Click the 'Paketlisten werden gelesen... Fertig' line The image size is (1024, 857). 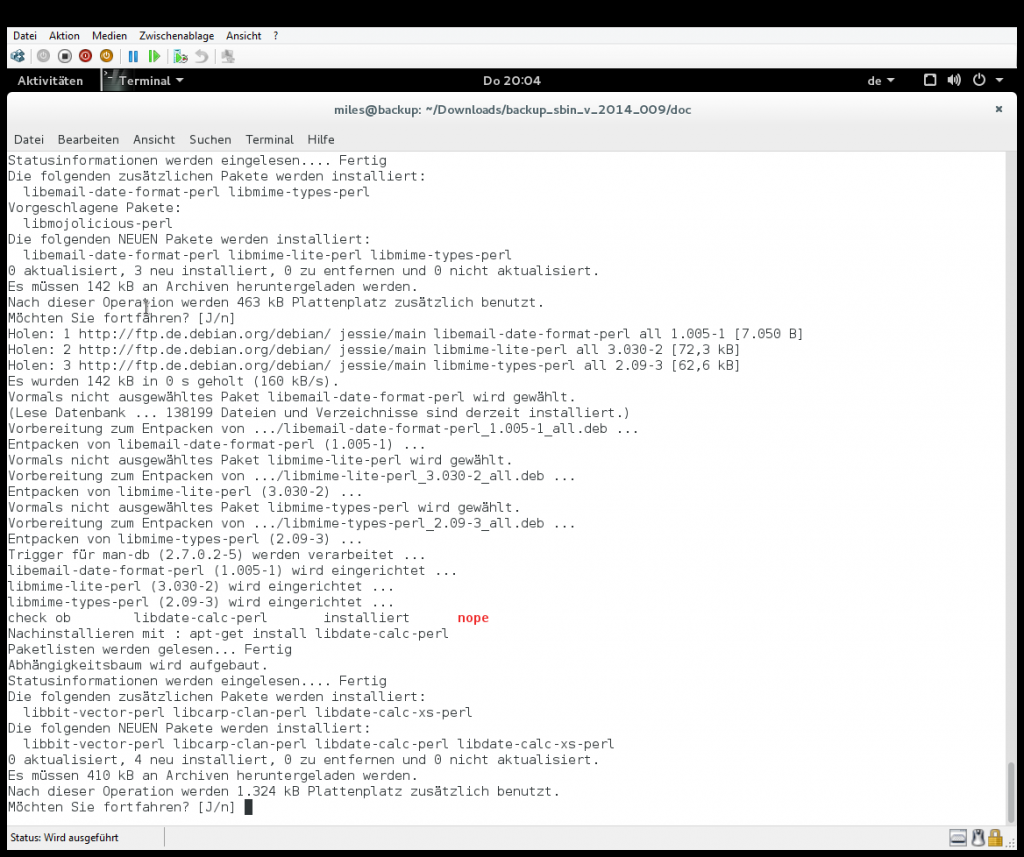pos(150,649)
